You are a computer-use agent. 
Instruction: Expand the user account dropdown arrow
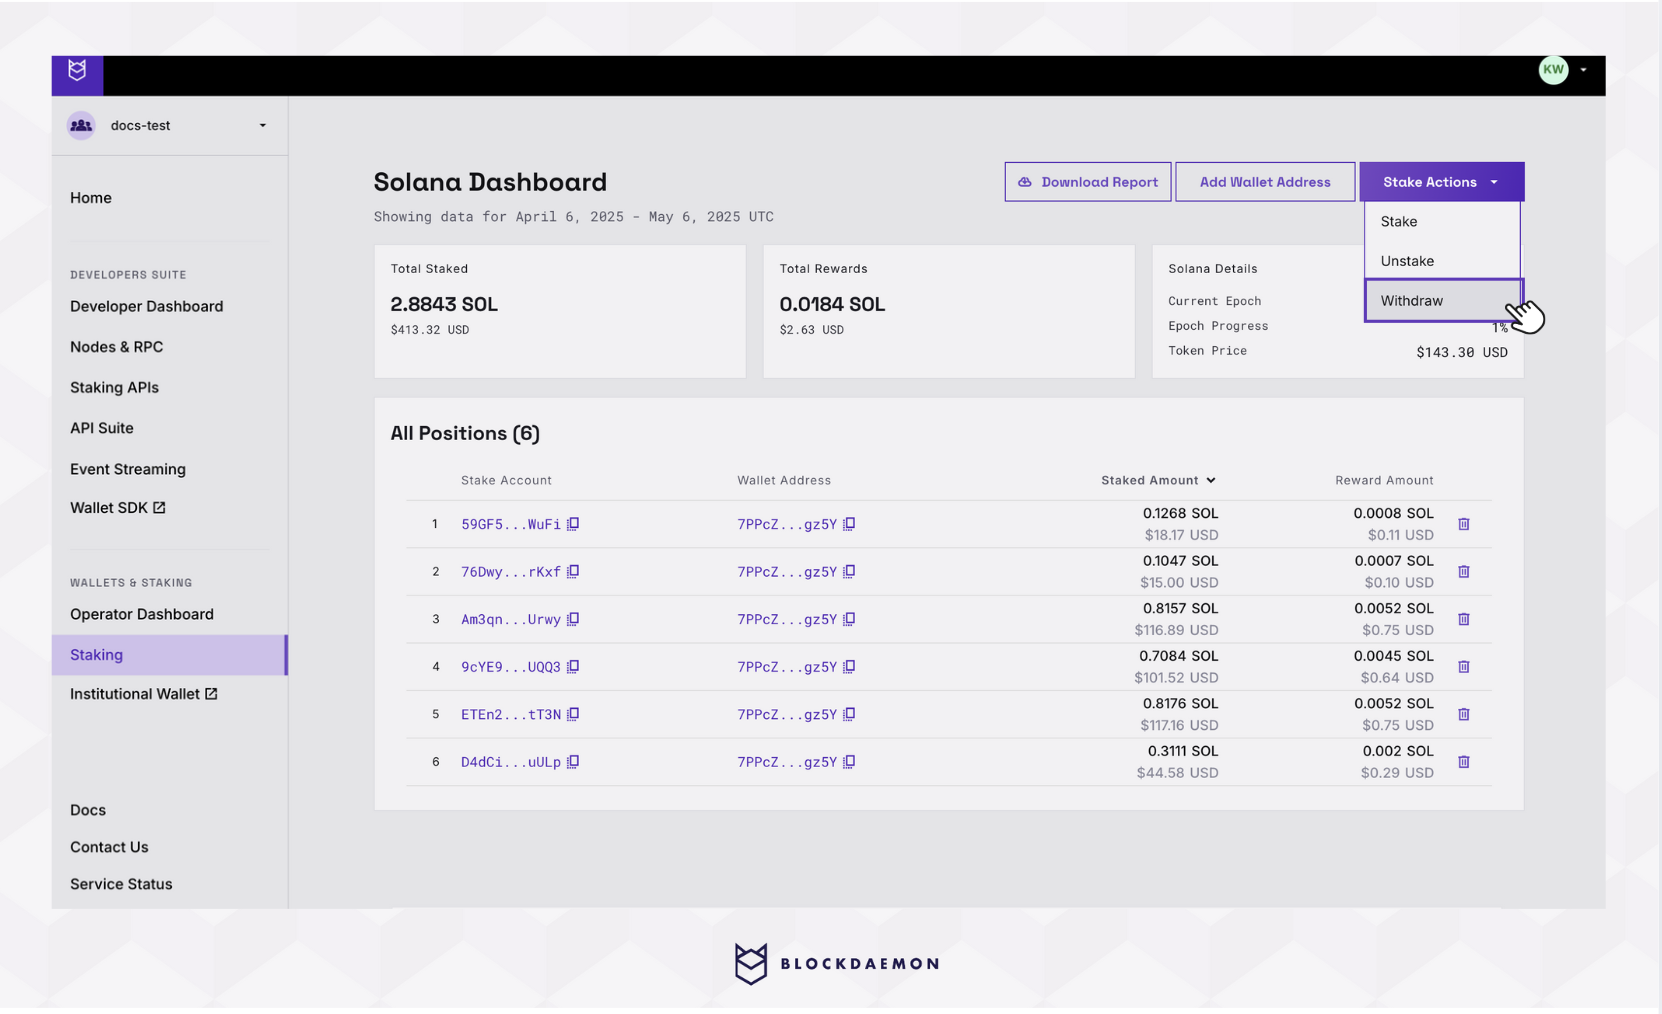pos(1584,70)
